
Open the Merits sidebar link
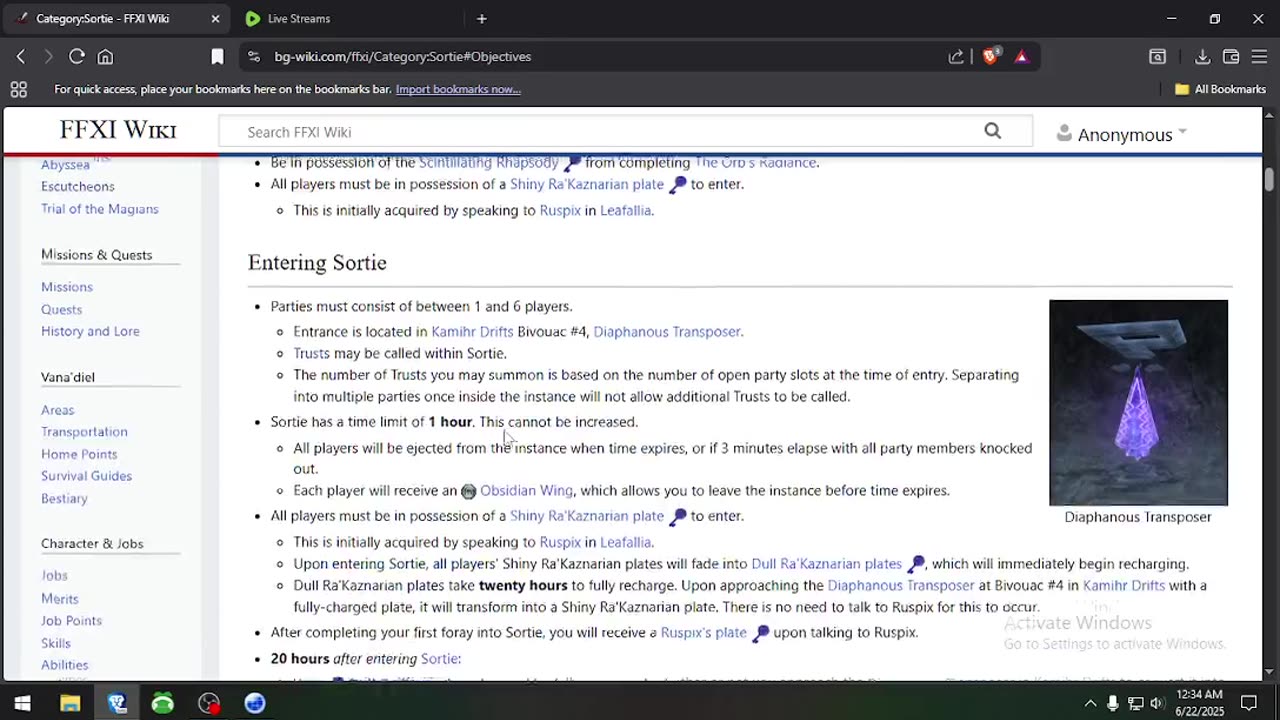[60, 599]
